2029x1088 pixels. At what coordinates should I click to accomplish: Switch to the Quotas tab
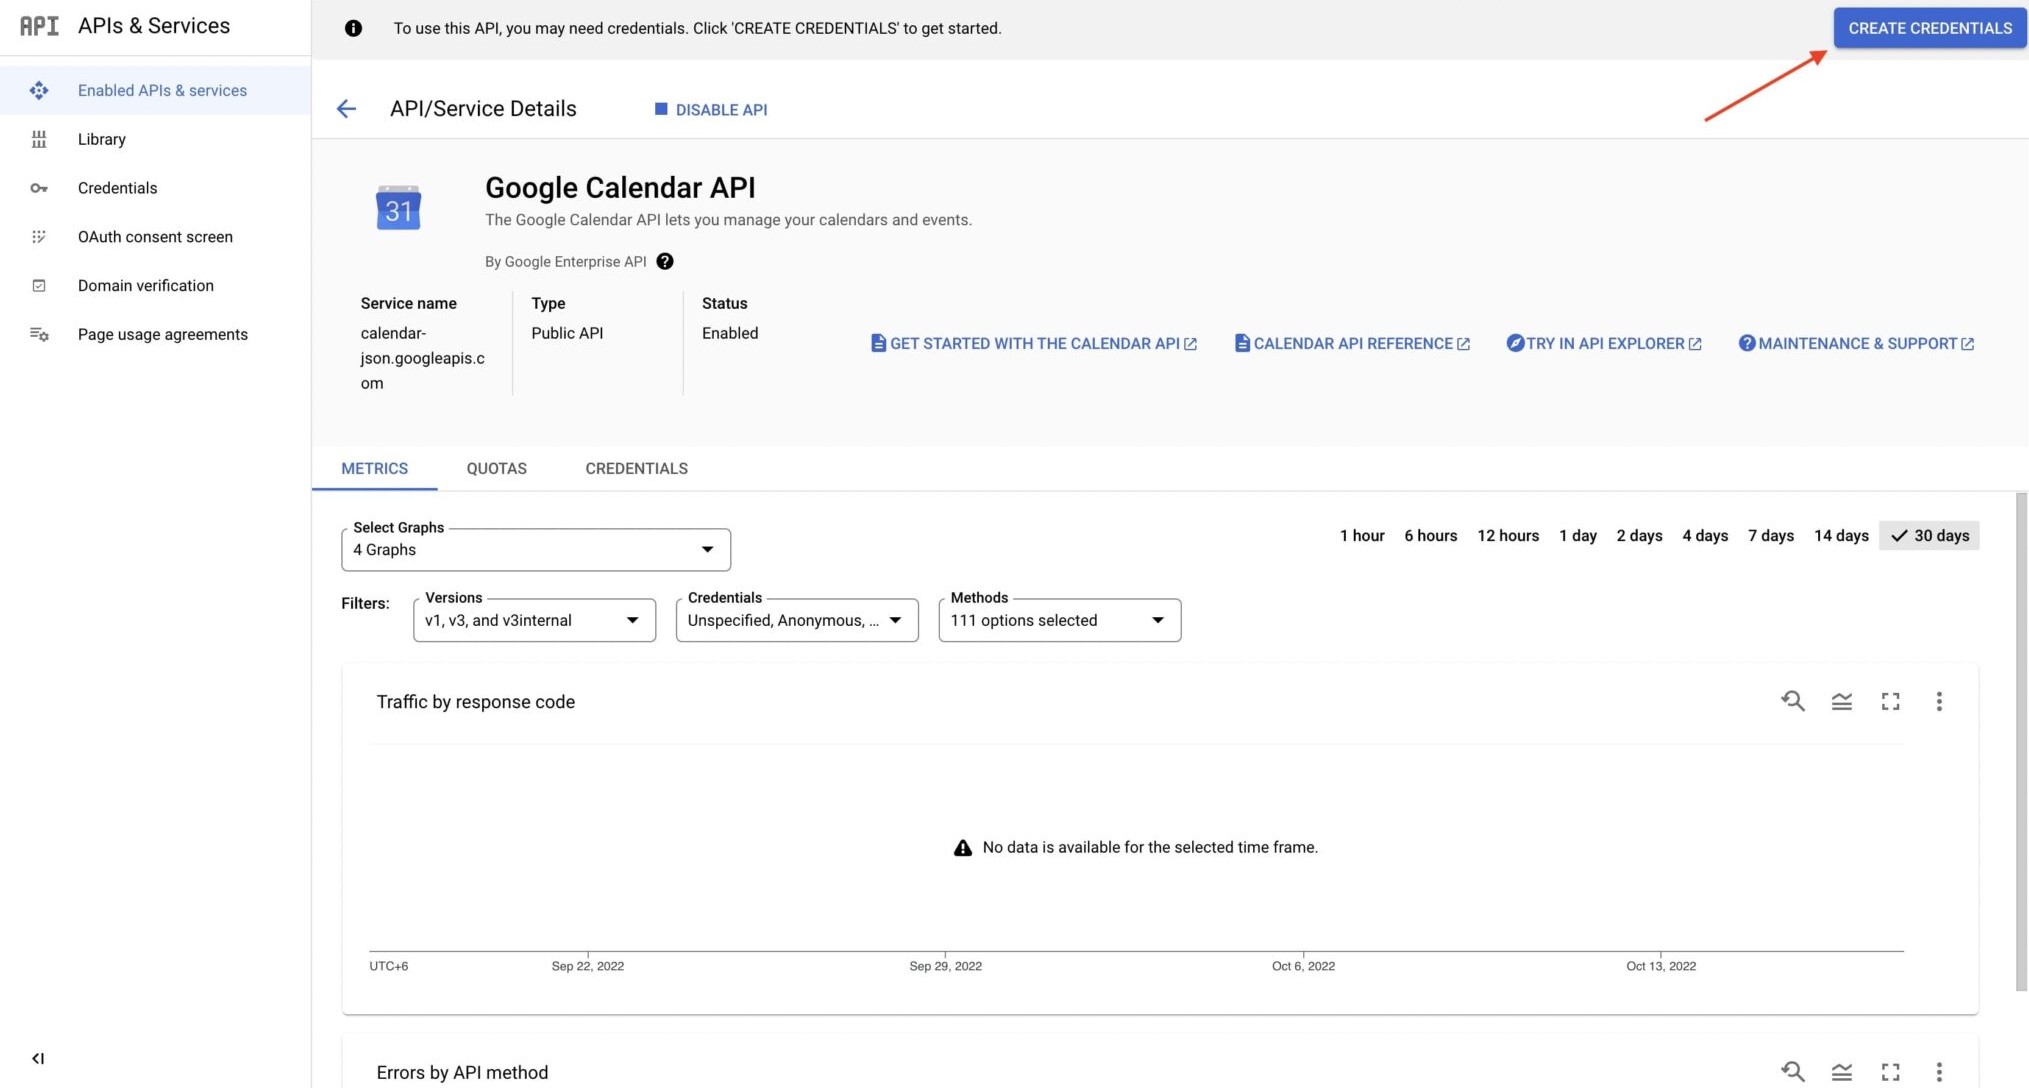pyautogui.click(x=496, y=468)
